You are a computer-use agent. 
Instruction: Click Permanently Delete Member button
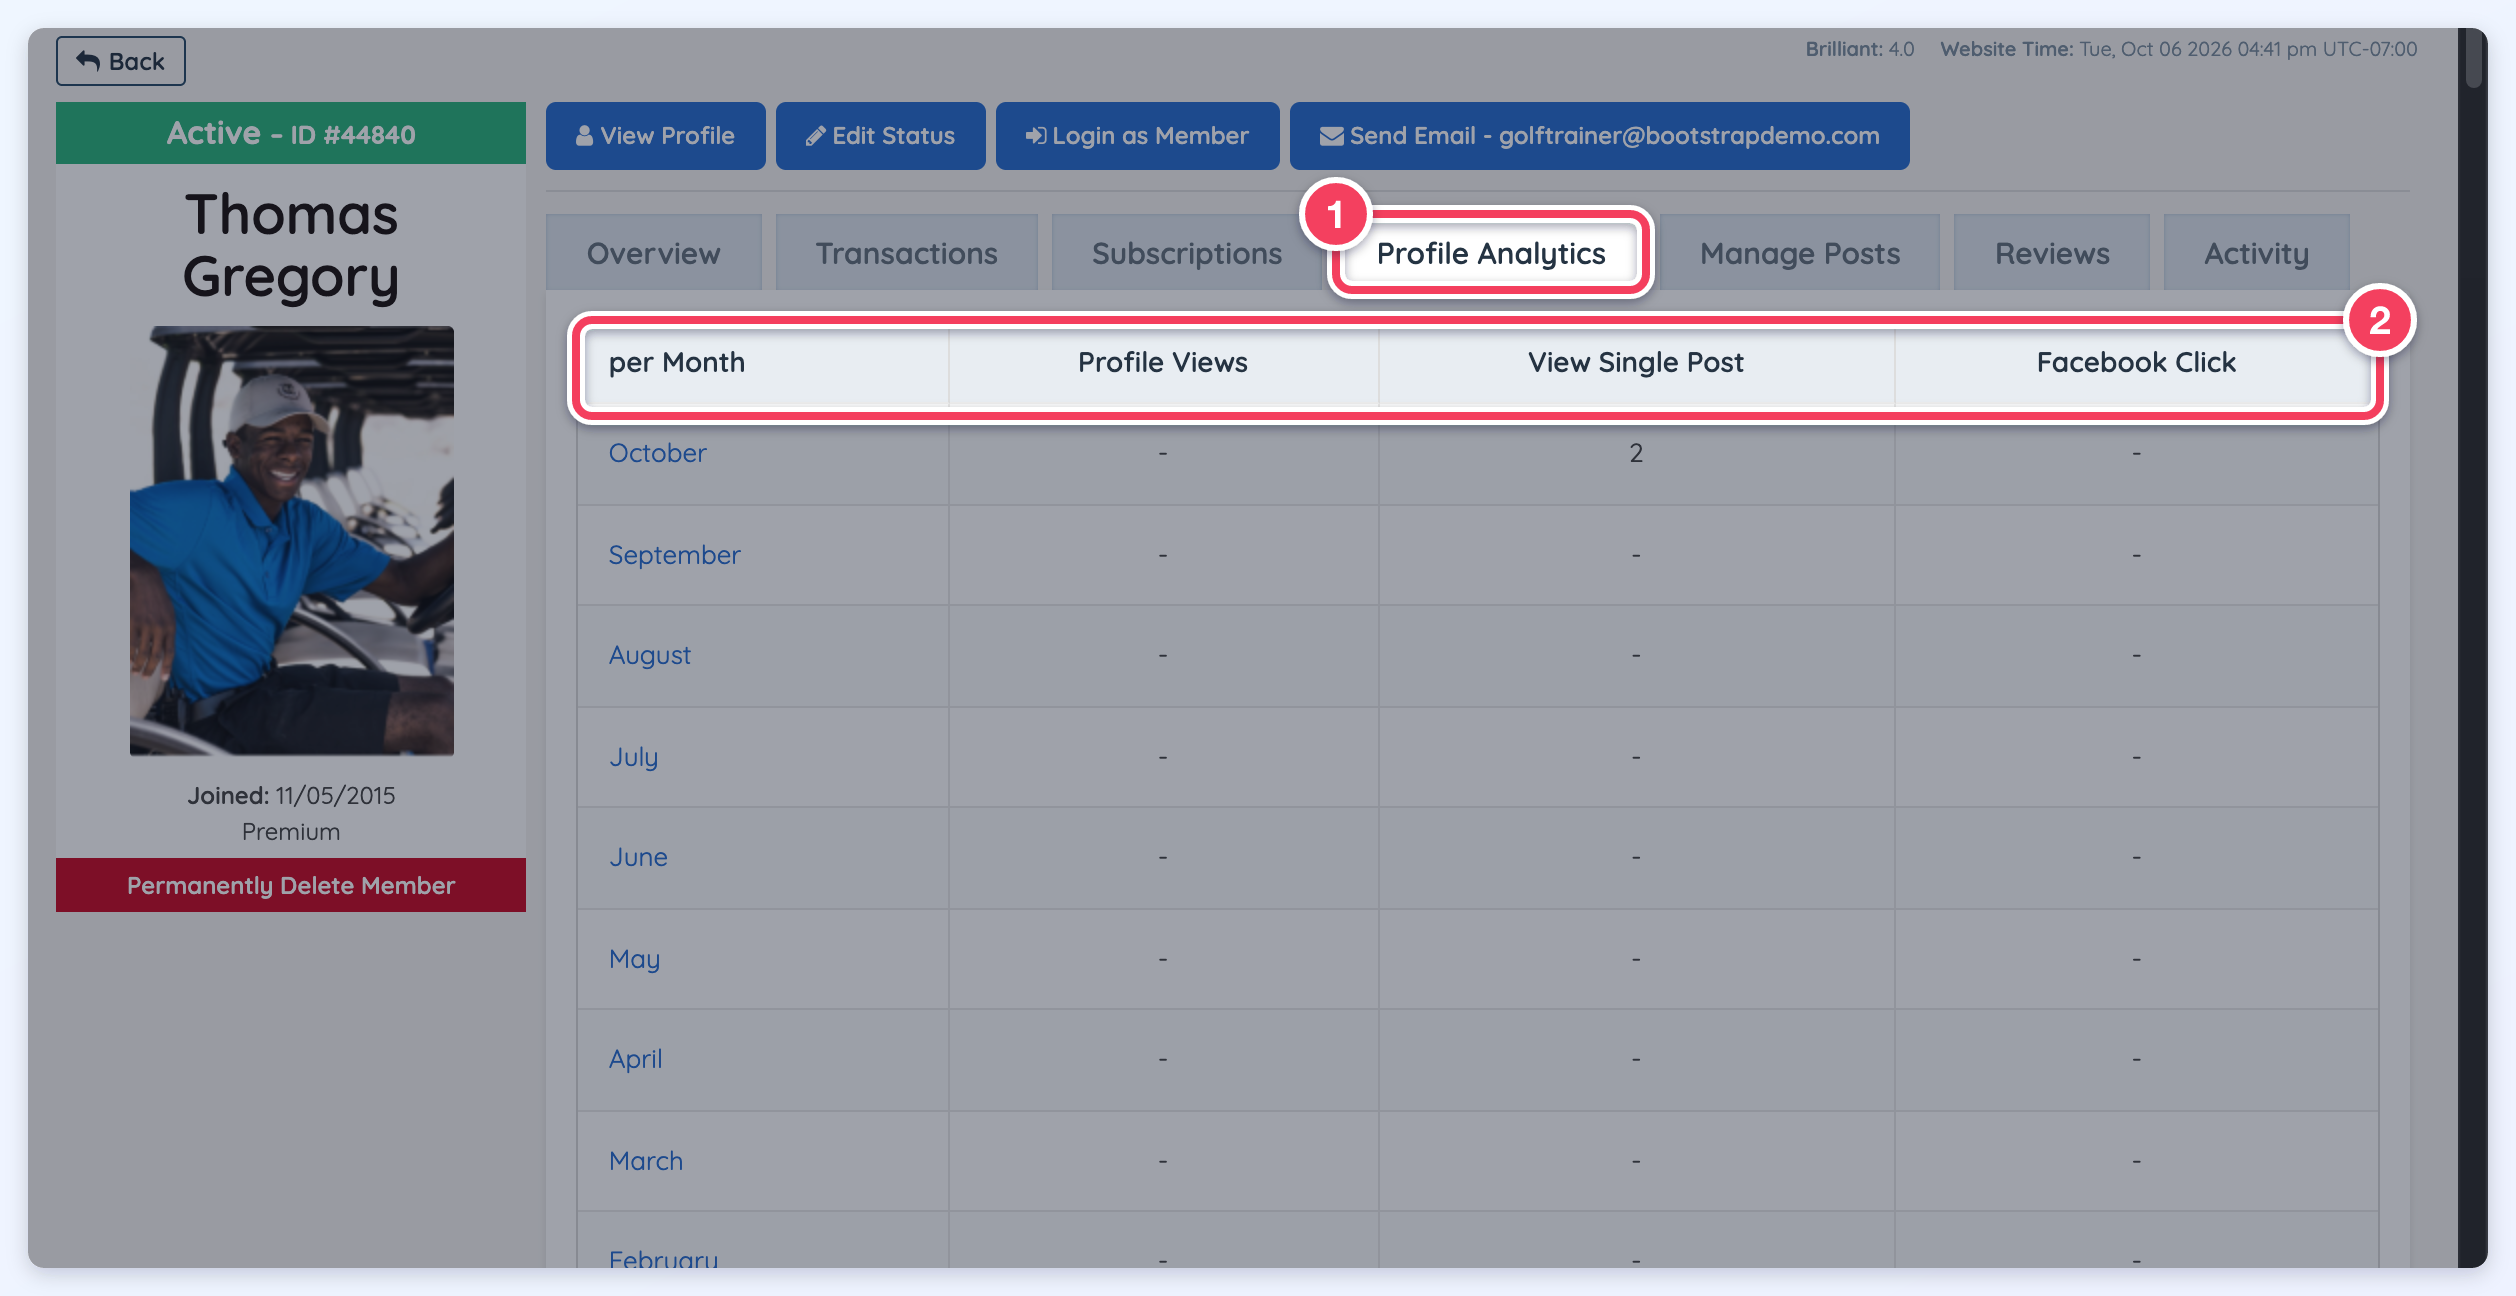point(291,885)
